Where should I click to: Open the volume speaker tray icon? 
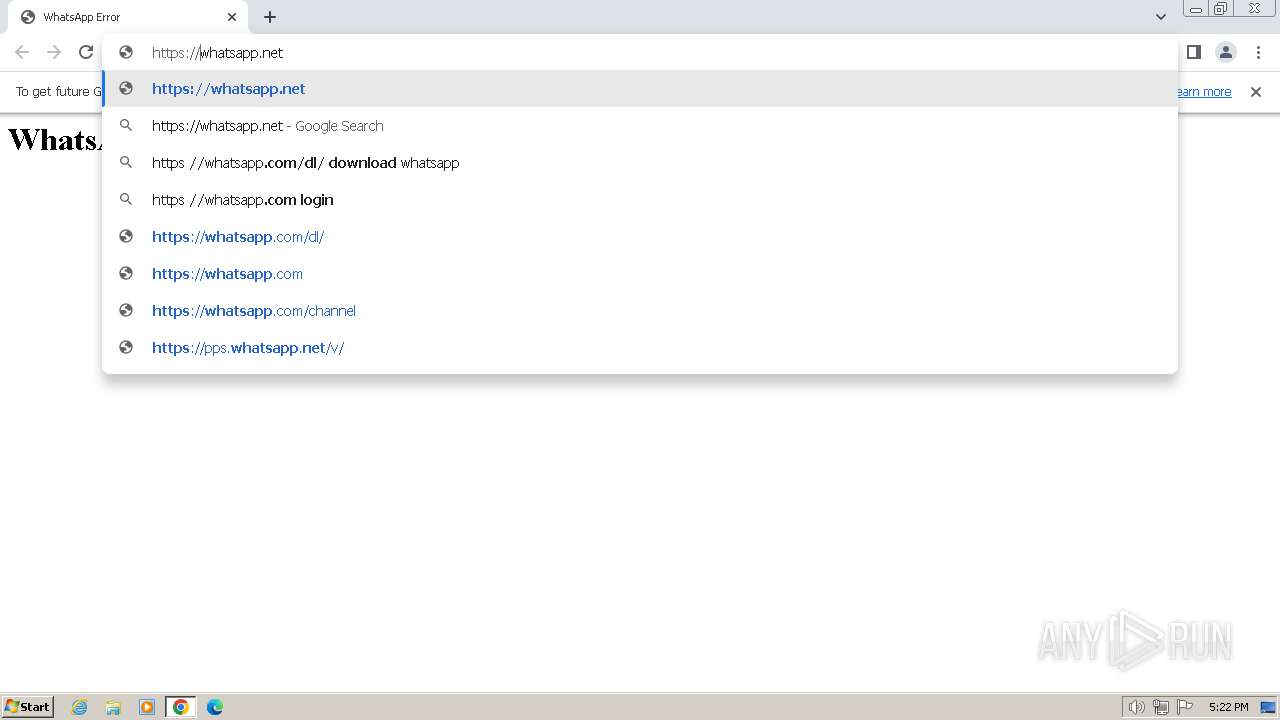point(1137,707)
